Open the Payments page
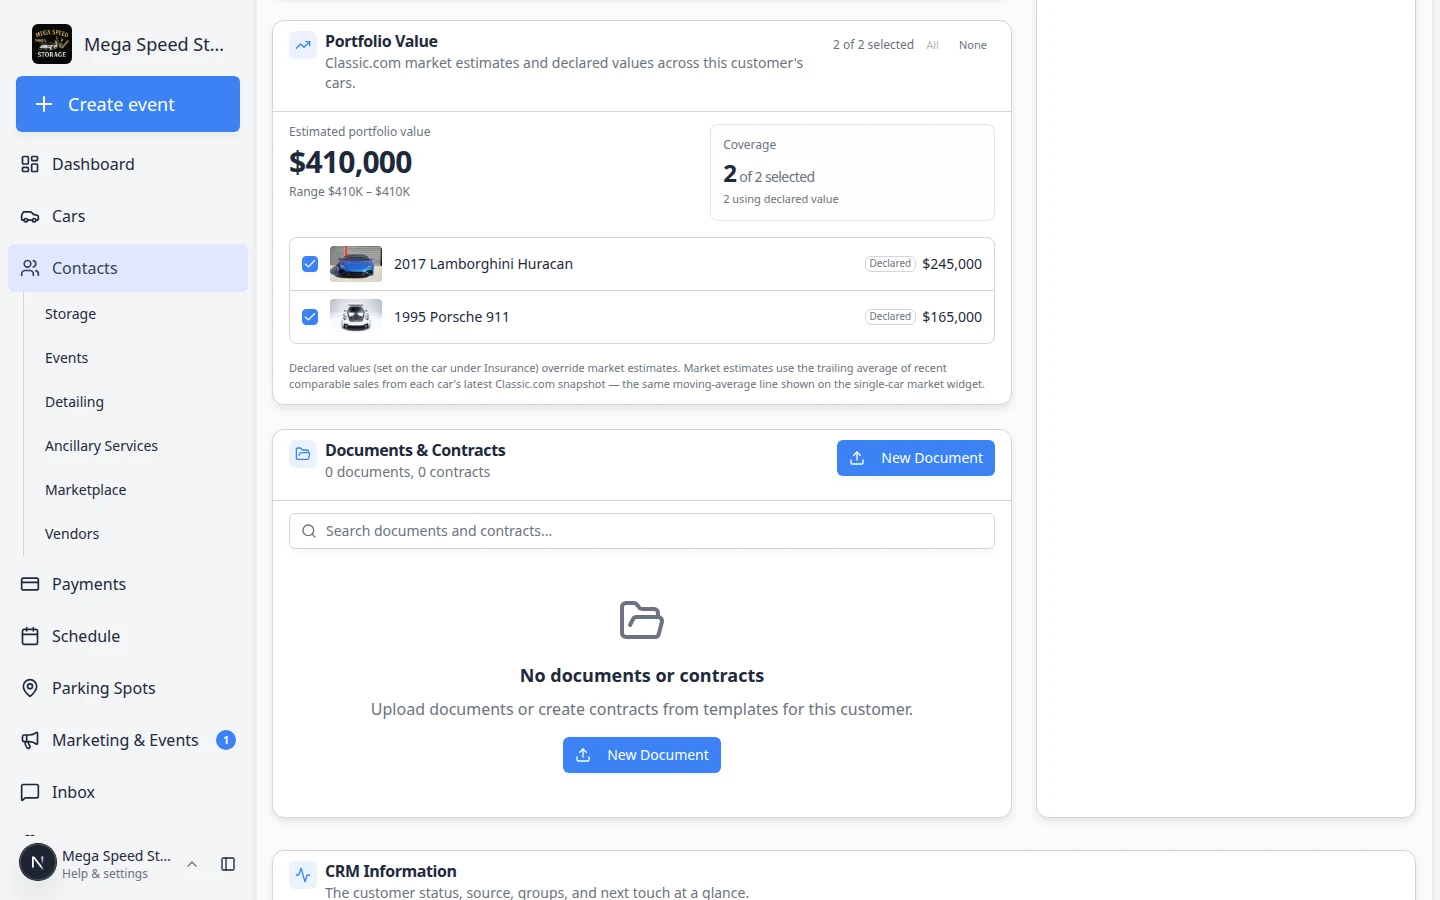 tap(128, 584)
